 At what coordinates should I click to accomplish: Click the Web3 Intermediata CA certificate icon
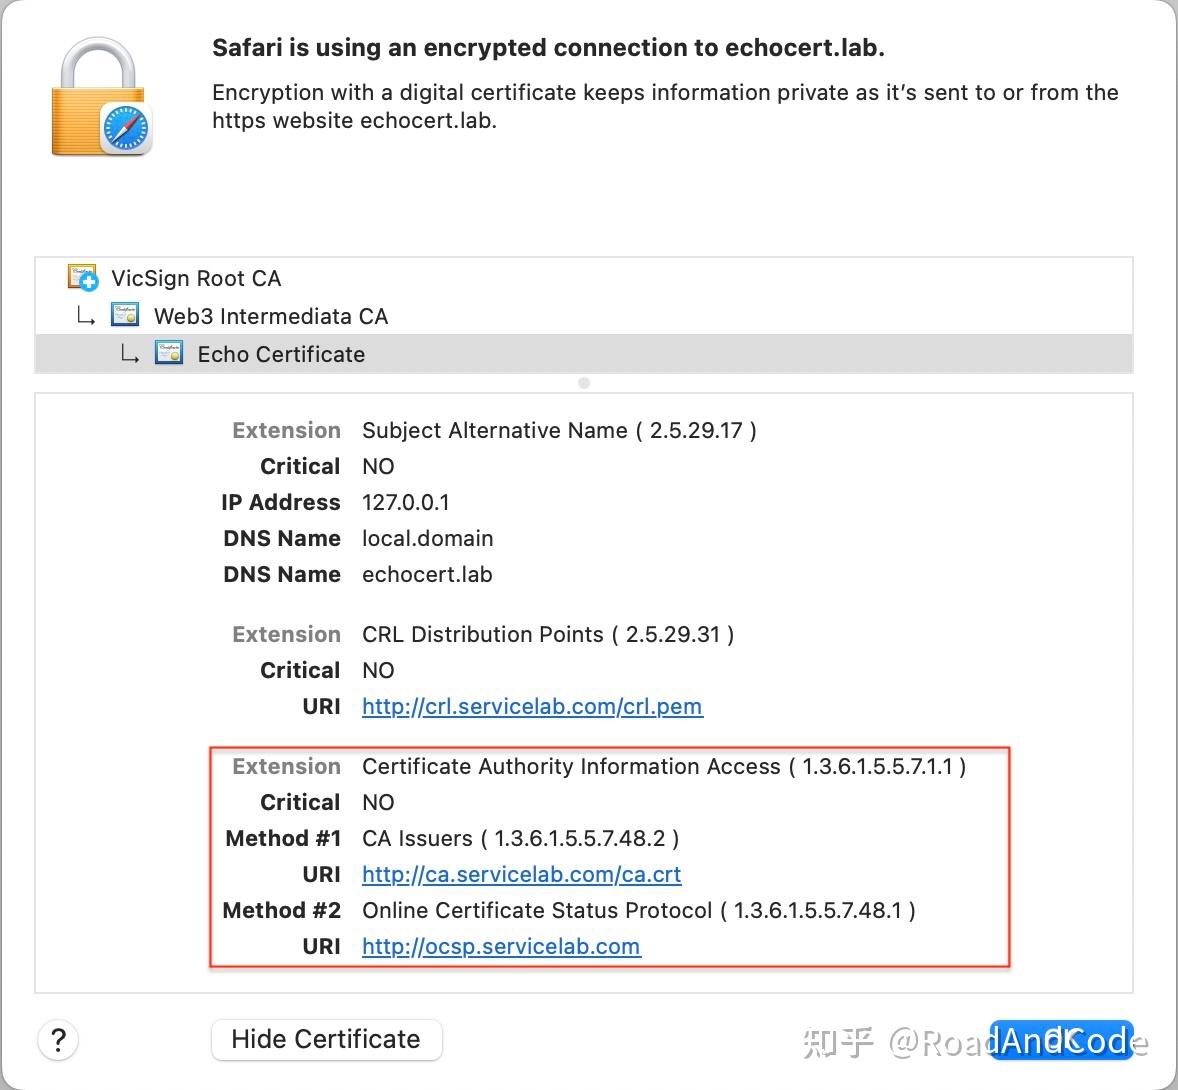(125, 315)
